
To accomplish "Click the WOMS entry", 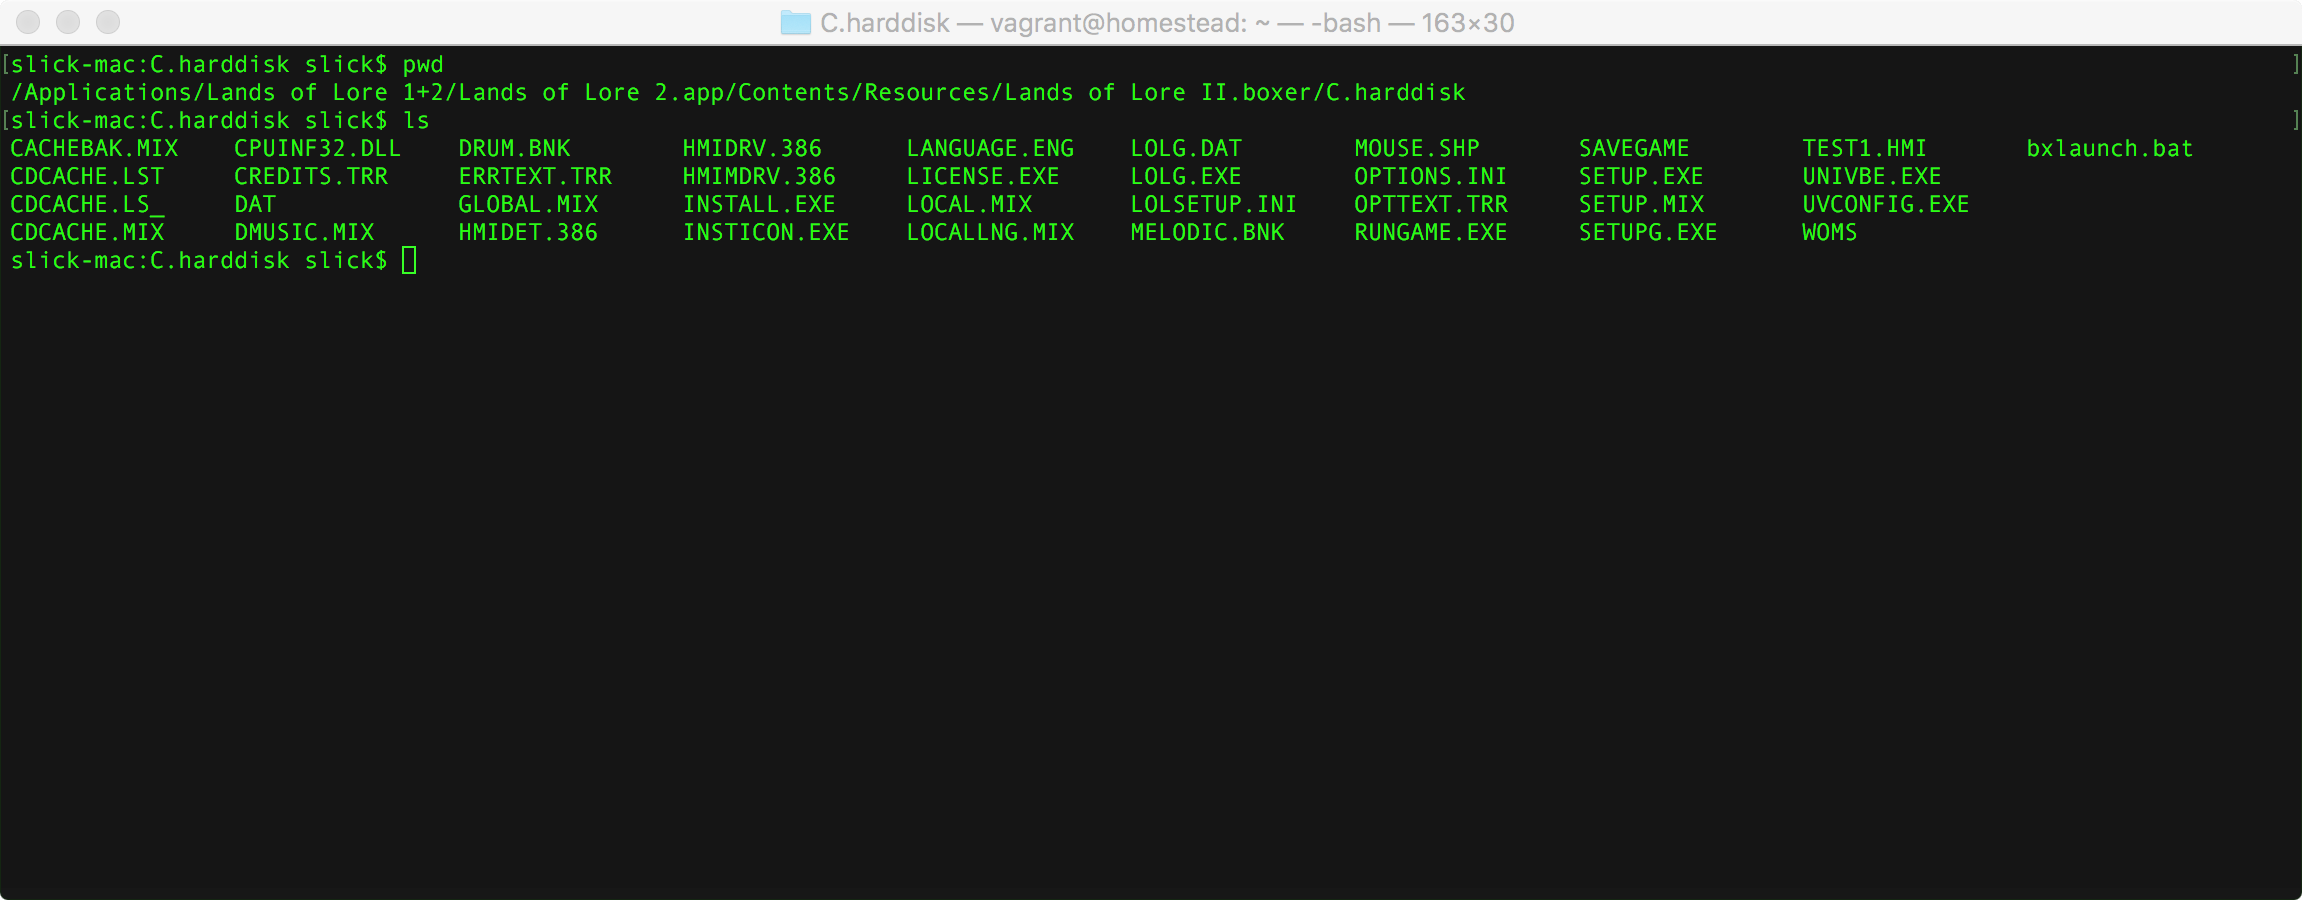I will point(1830,233).
